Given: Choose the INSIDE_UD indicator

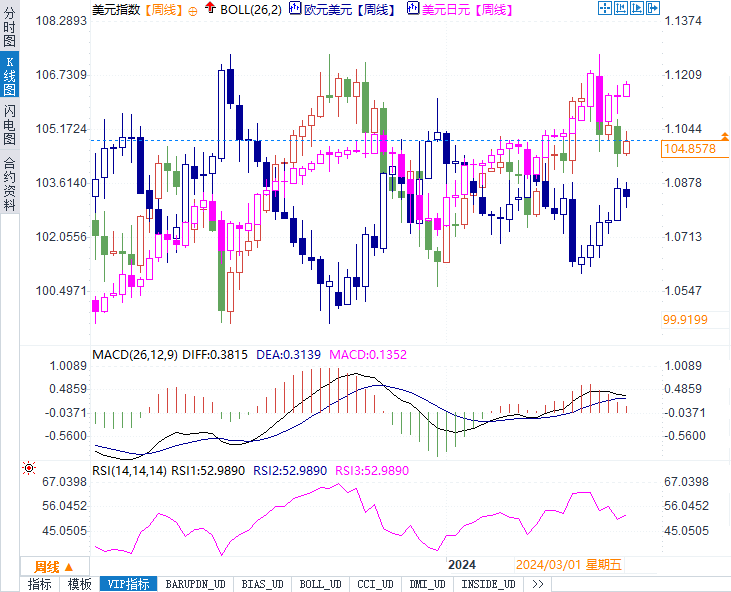Looking at the screenshot, I should click(489, 584).
